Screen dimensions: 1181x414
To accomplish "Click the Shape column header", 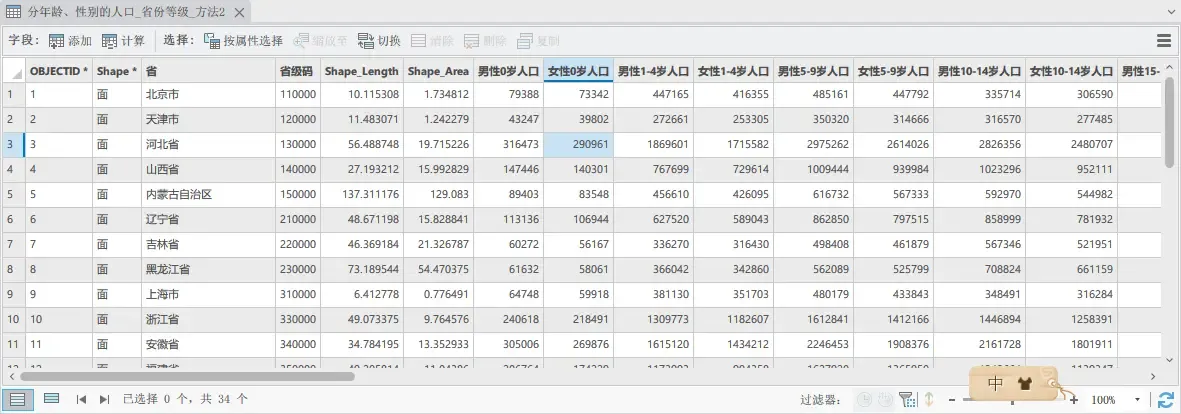I will (x=117, y=72).
